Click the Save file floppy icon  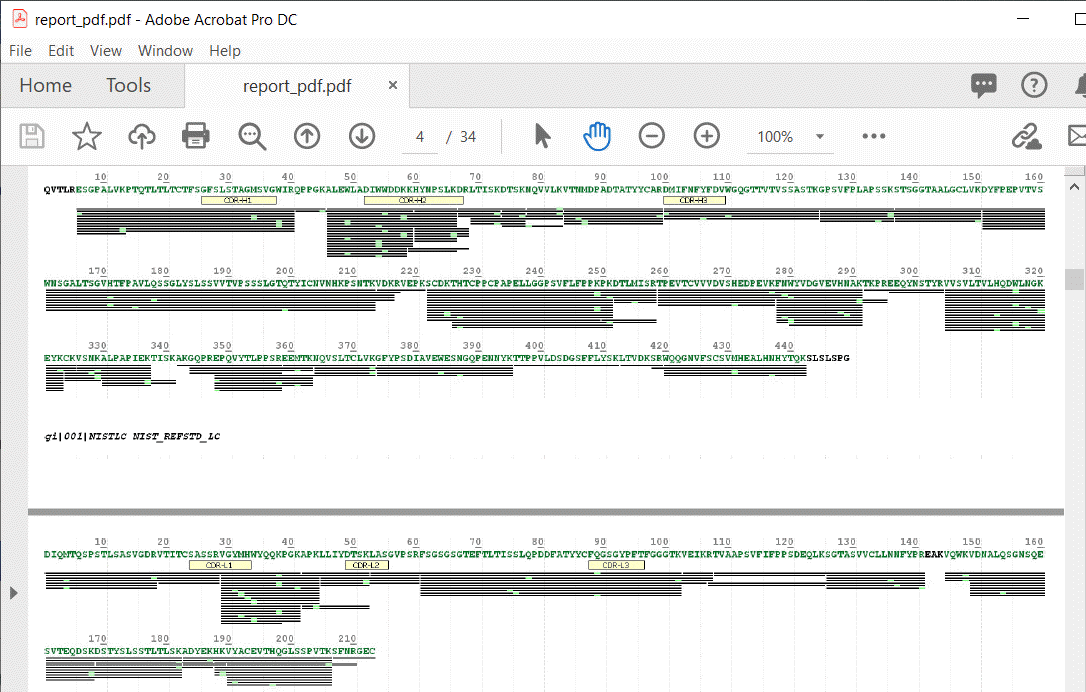32,136
